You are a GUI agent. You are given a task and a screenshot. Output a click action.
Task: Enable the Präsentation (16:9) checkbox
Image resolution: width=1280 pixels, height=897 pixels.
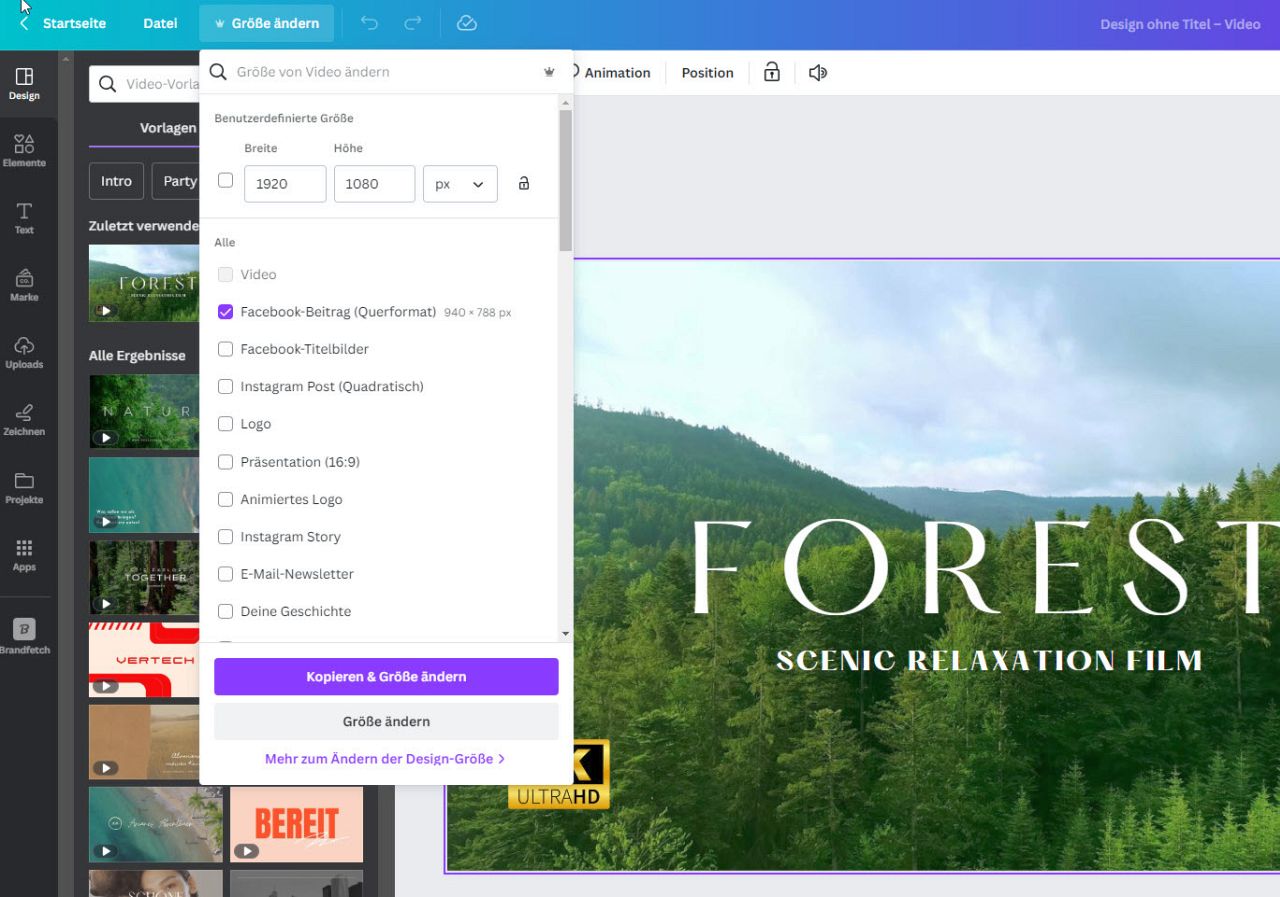pyautogui.click(x=226, y=462)
